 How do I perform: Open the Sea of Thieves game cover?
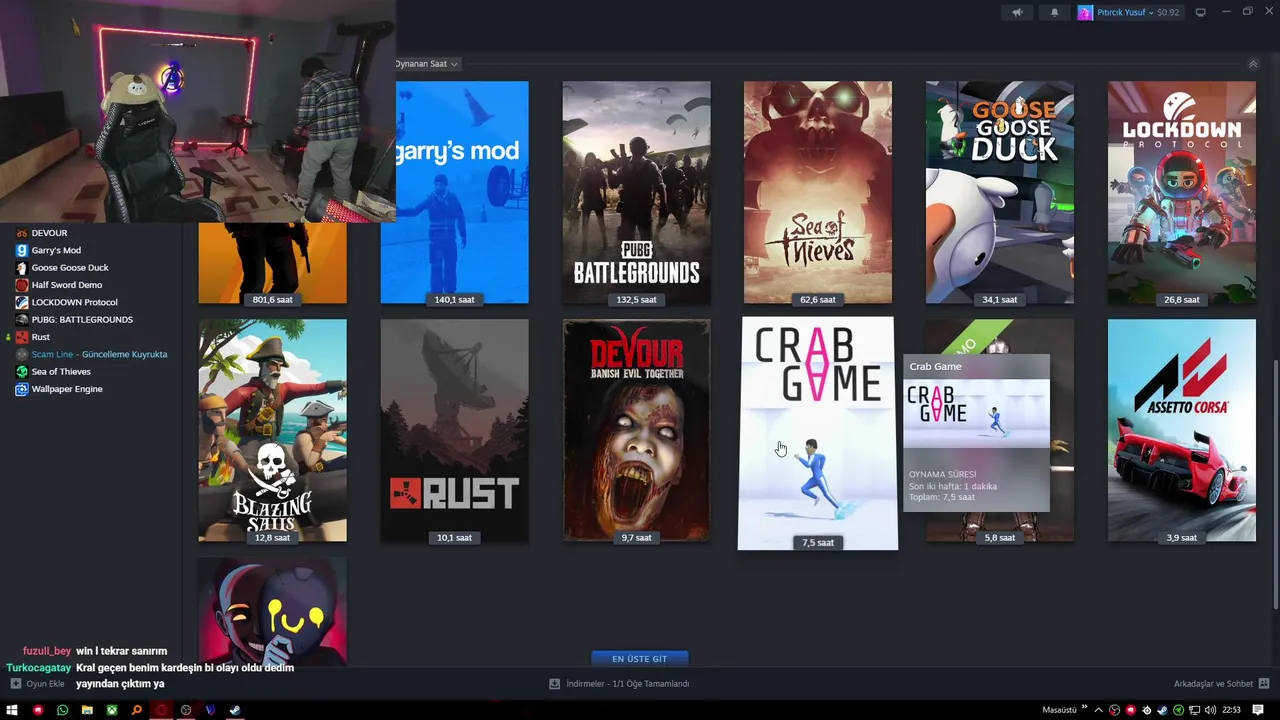click(x=818, y=192)
